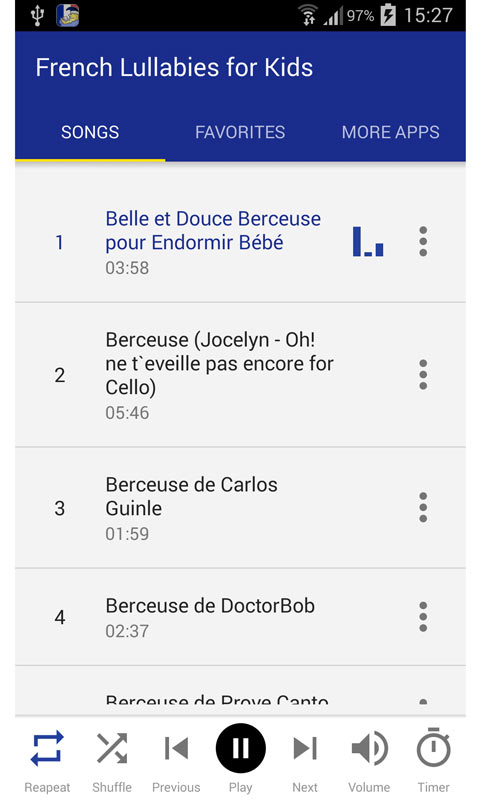Viewport: 480px width, 800px height.
Task: Tap the app notification icon in status bar
Action: point(68,15)
